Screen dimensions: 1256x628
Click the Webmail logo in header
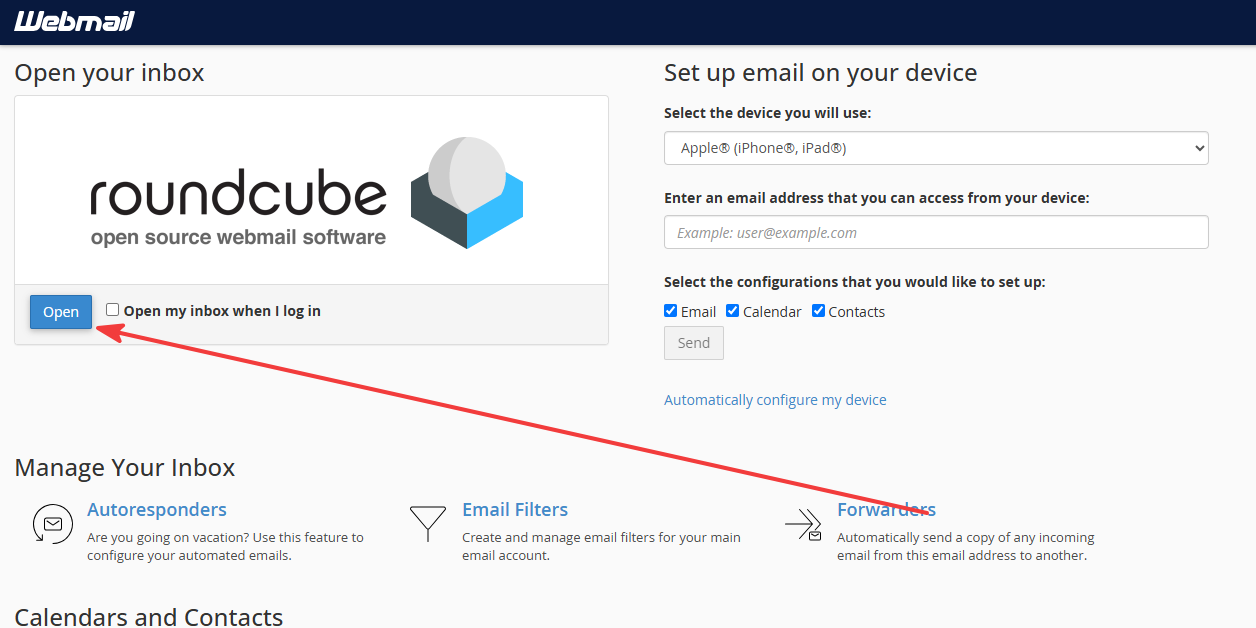(x=74, y=21)
